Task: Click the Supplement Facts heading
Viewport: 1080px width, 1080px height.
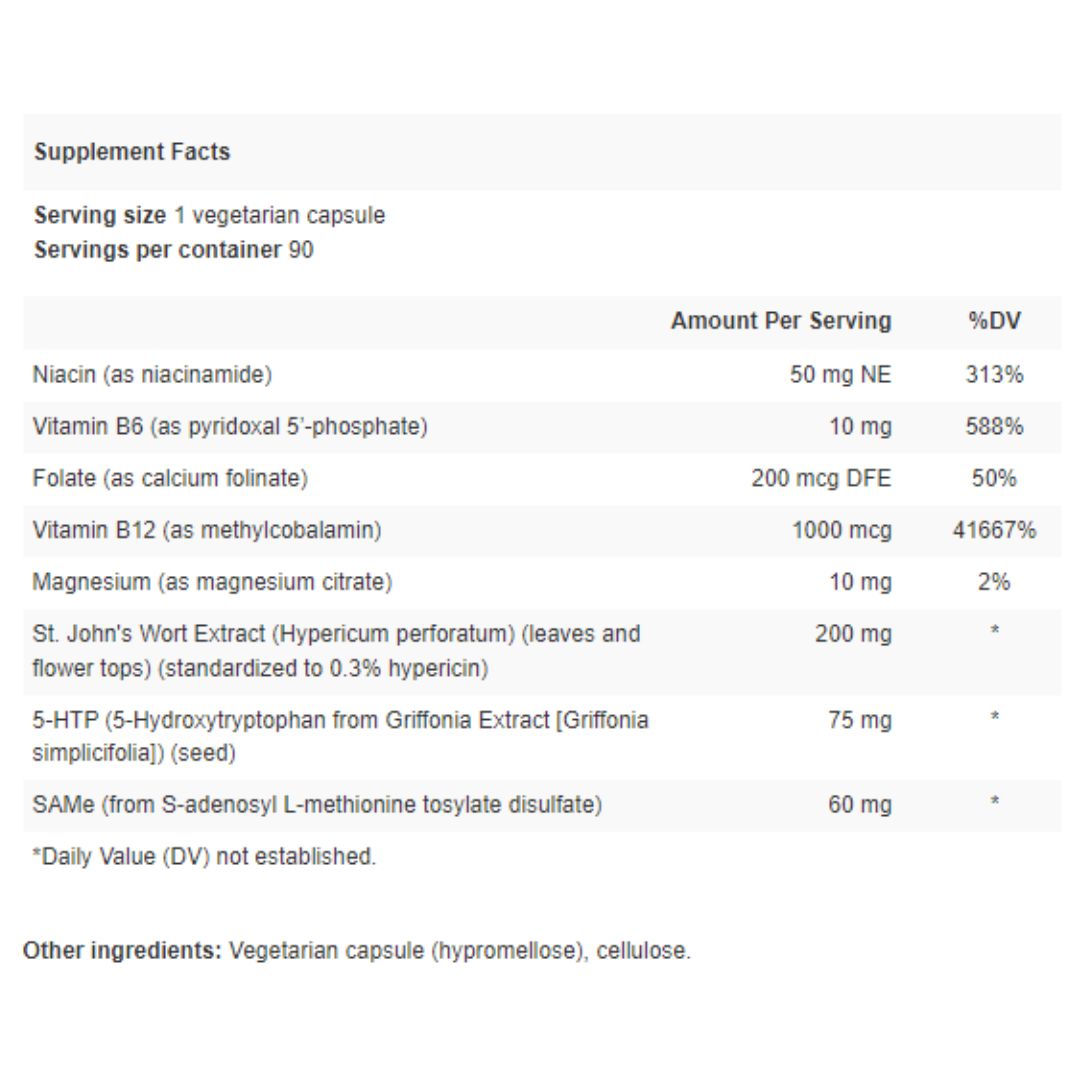Action: 132,152
